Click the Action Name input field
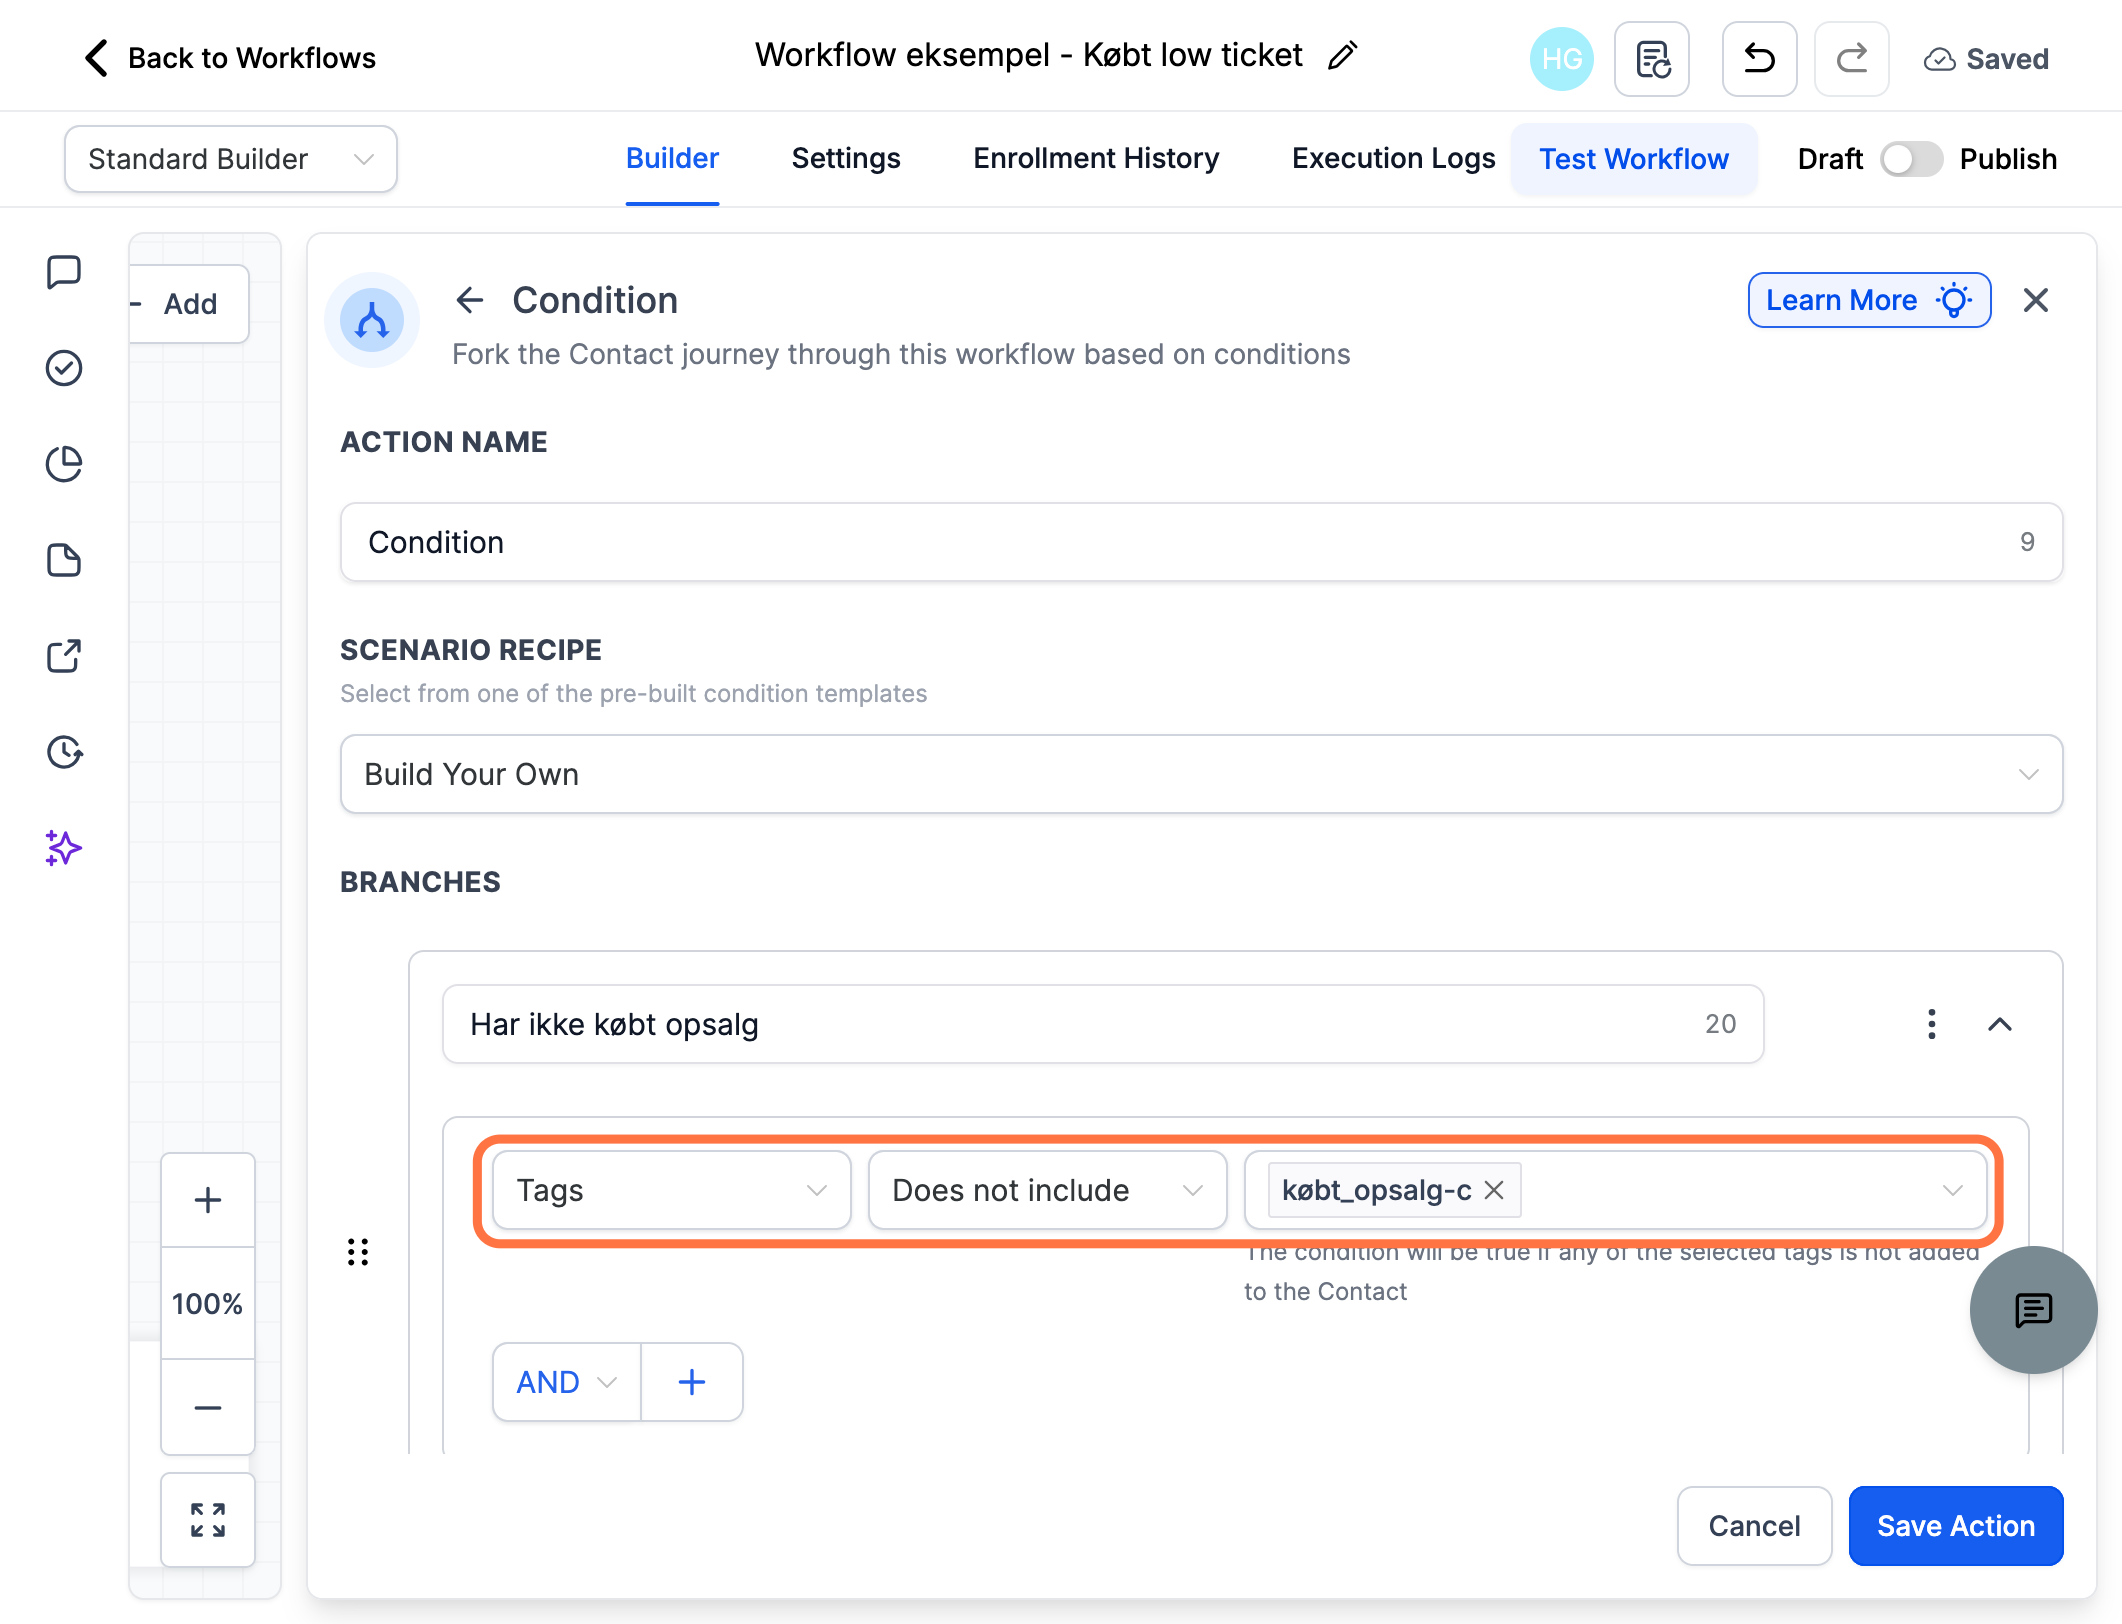The width and height of the screenshot is (2122, 1624). pyautogui.click(x=1201, y=542)
